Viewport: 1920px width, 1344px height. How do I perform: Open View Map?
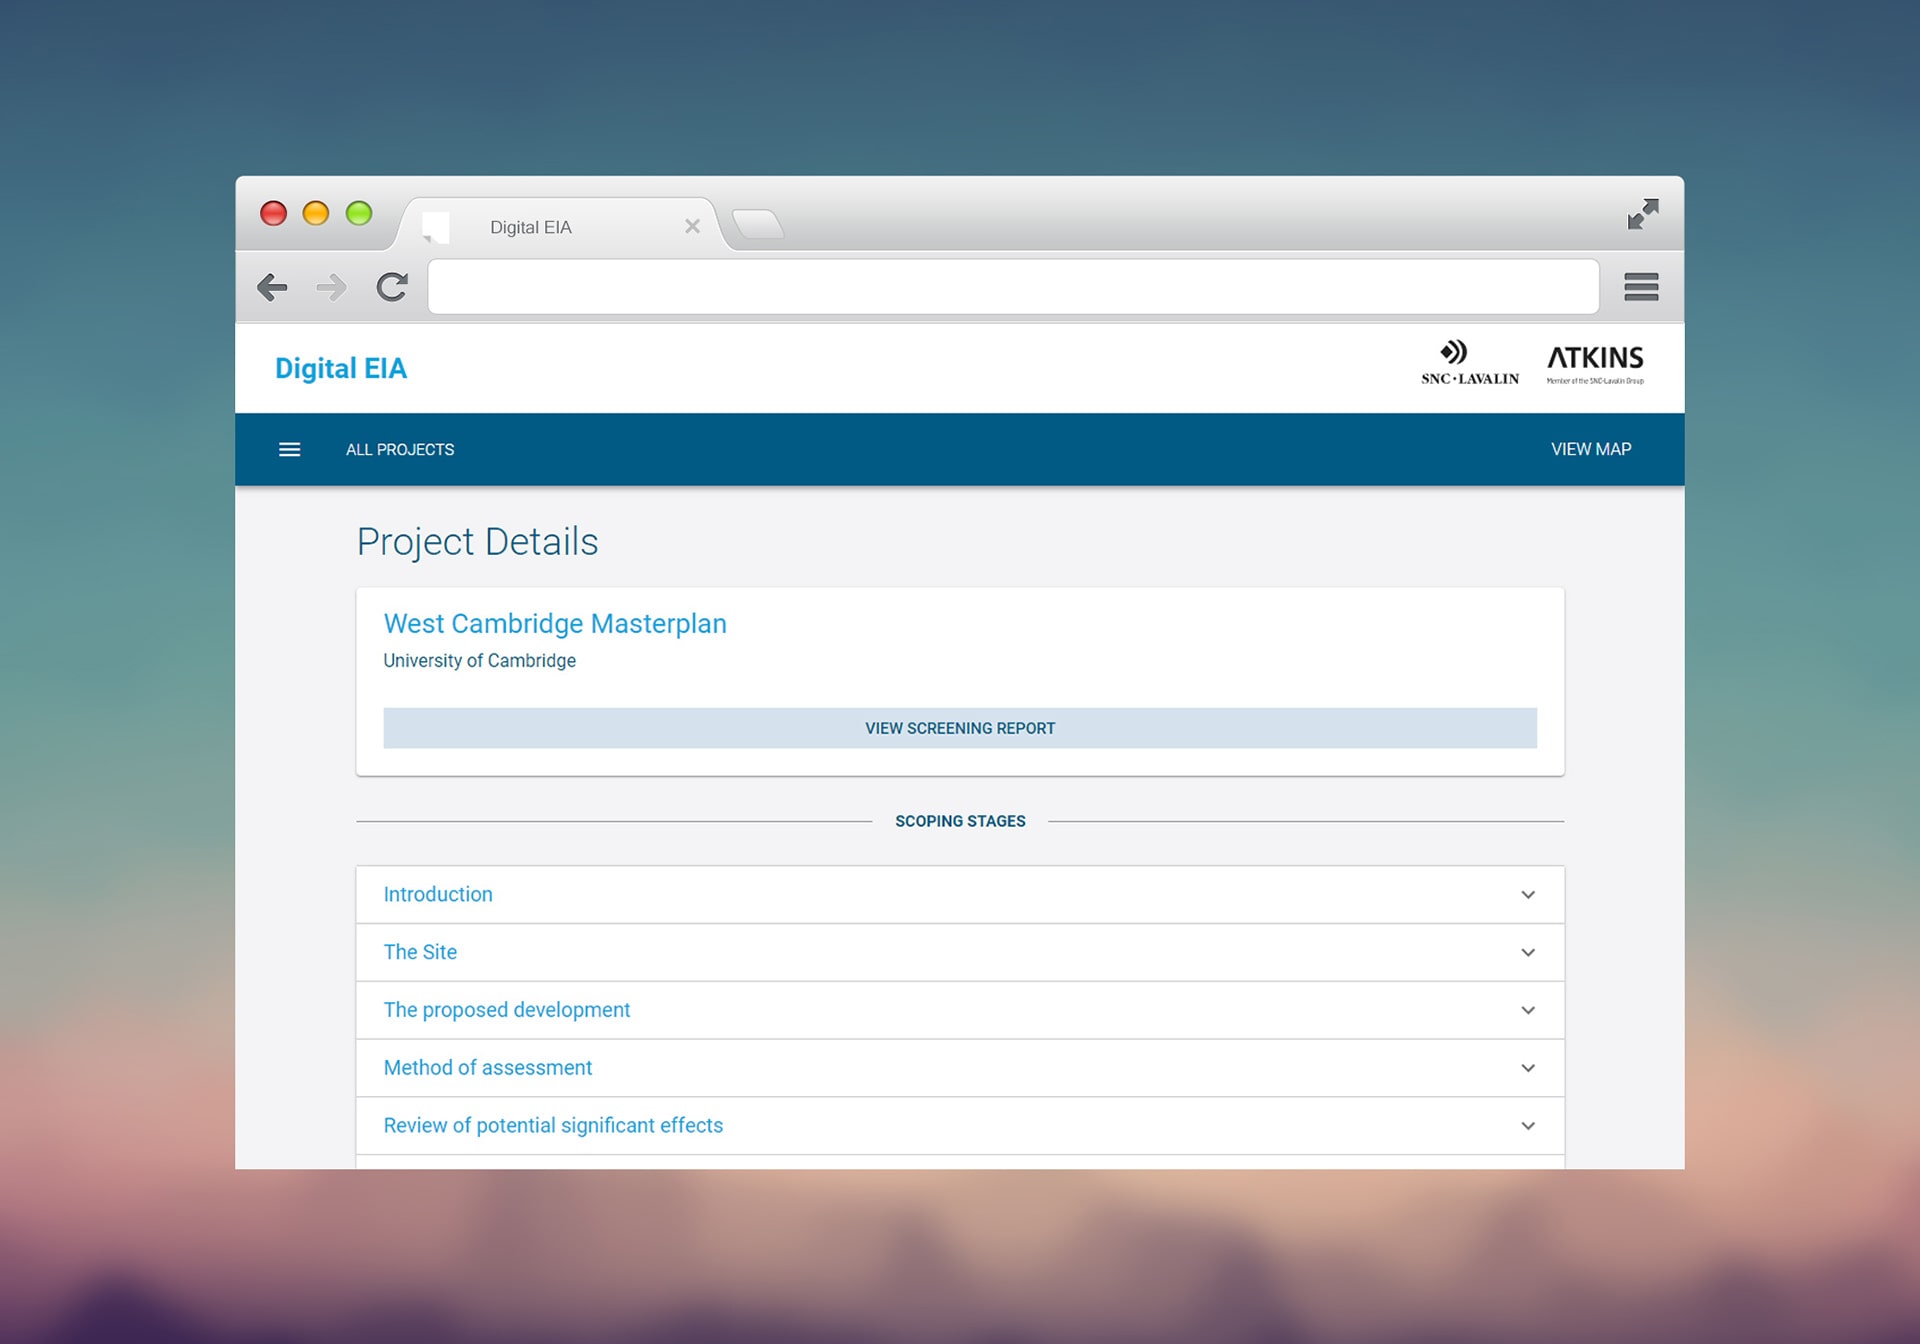coord(1590,450)
